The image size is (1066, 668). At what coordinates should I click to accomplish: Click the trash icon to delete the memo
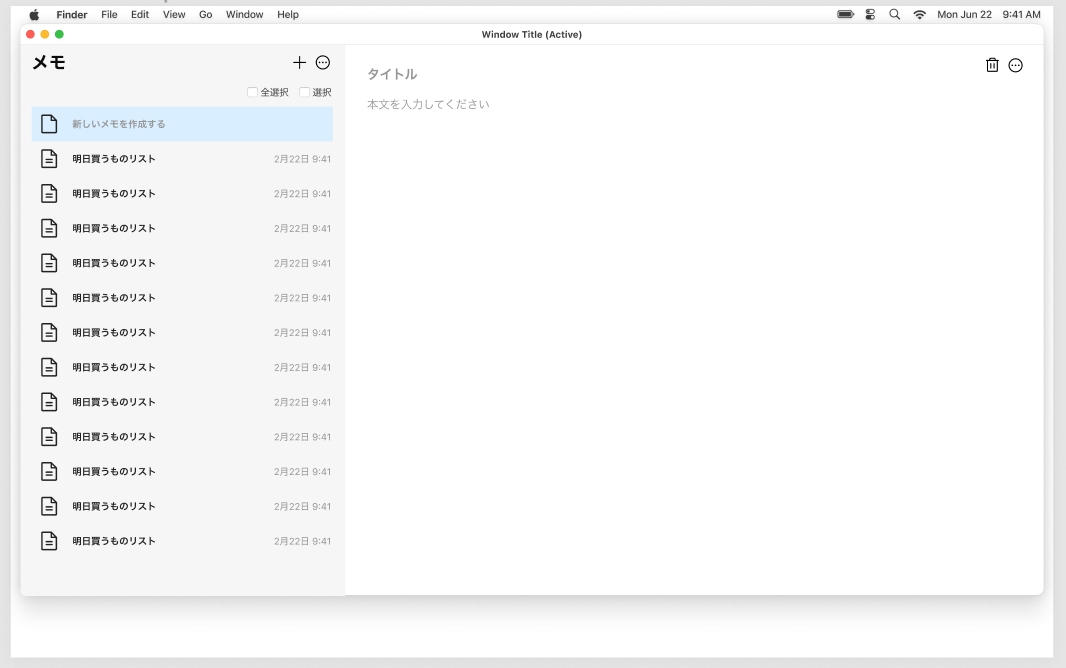point(992,65)
